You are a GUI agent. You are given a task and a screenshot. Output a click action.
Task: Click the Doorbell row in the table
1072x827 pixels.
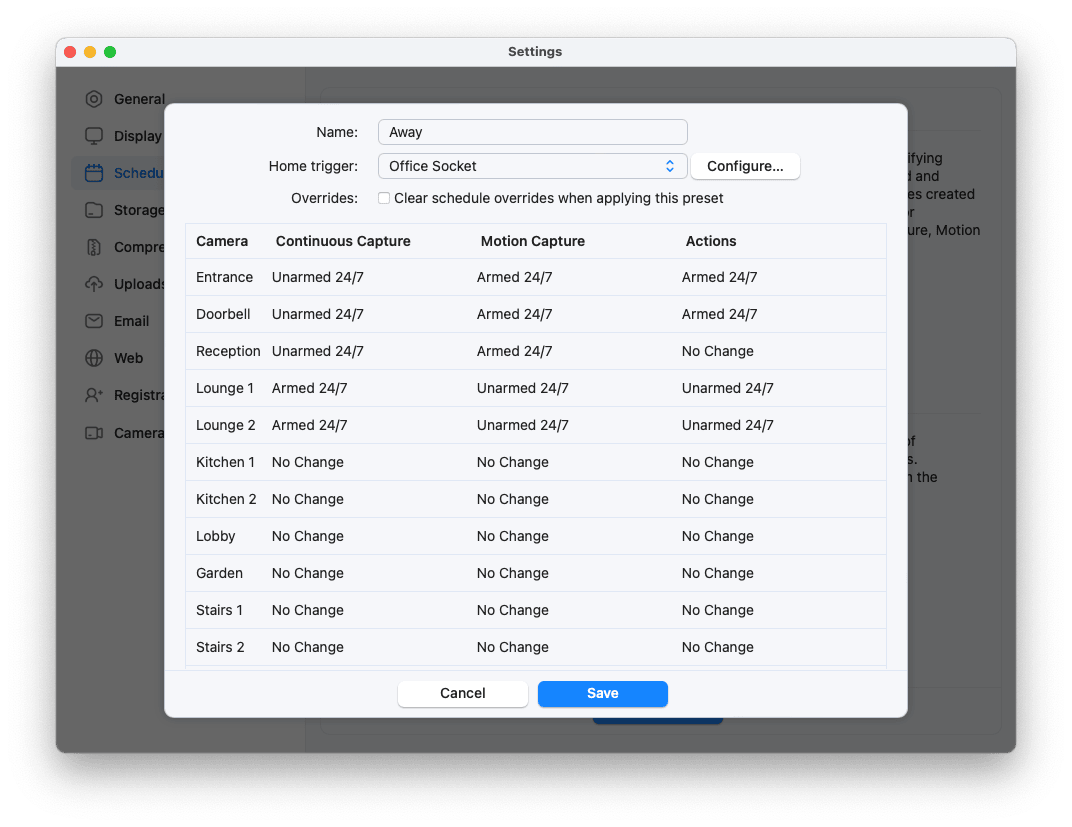point(535,314)
